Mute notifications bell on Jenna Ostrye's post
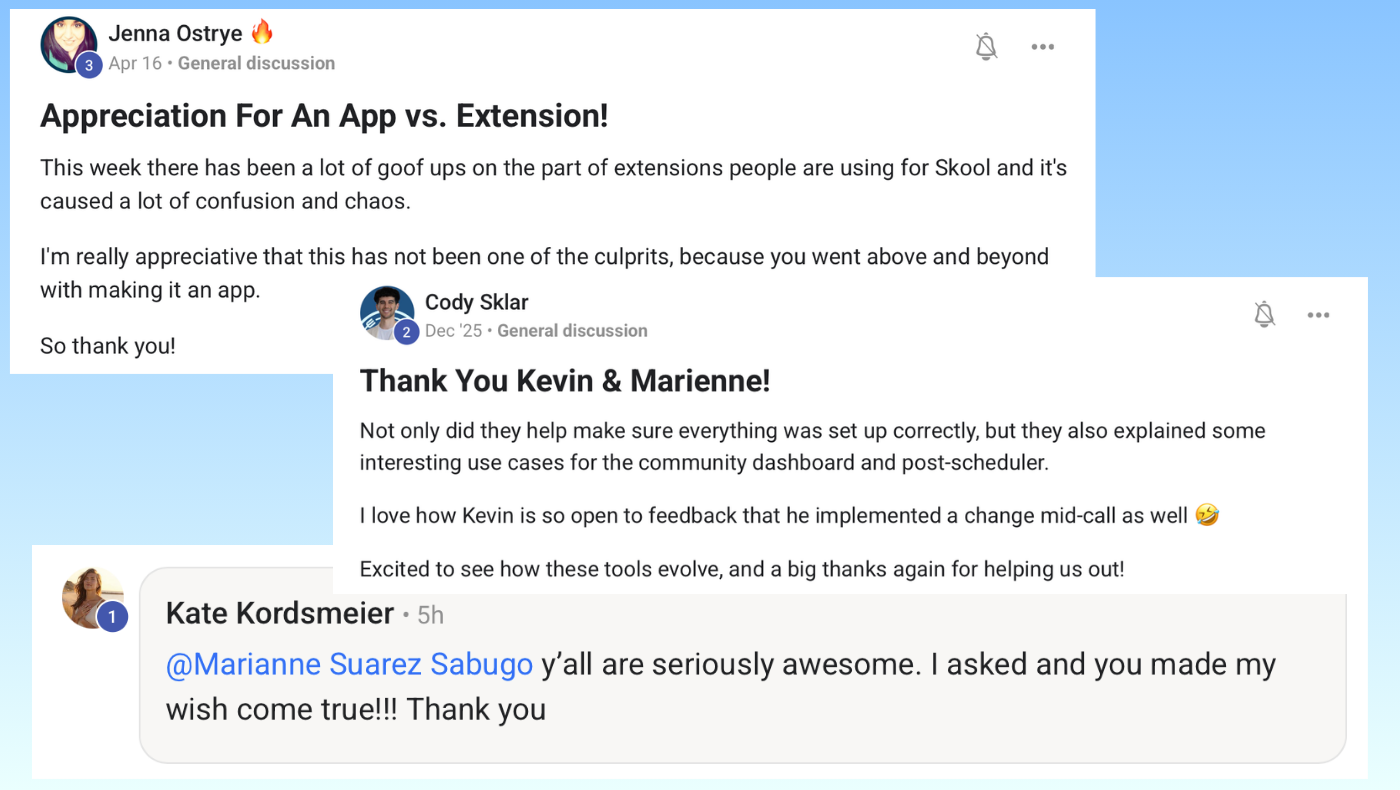The image size is (1400, 790). pyautogui.click(x=986, y=46)
